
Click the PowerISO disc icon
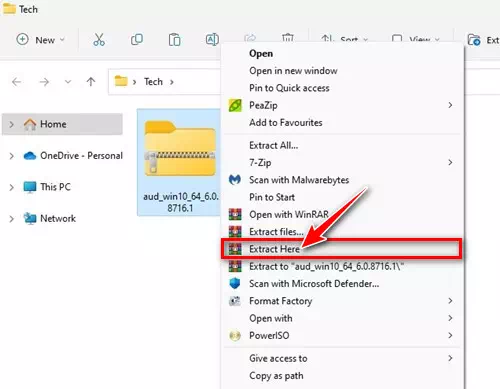click(x=235, y=336)
